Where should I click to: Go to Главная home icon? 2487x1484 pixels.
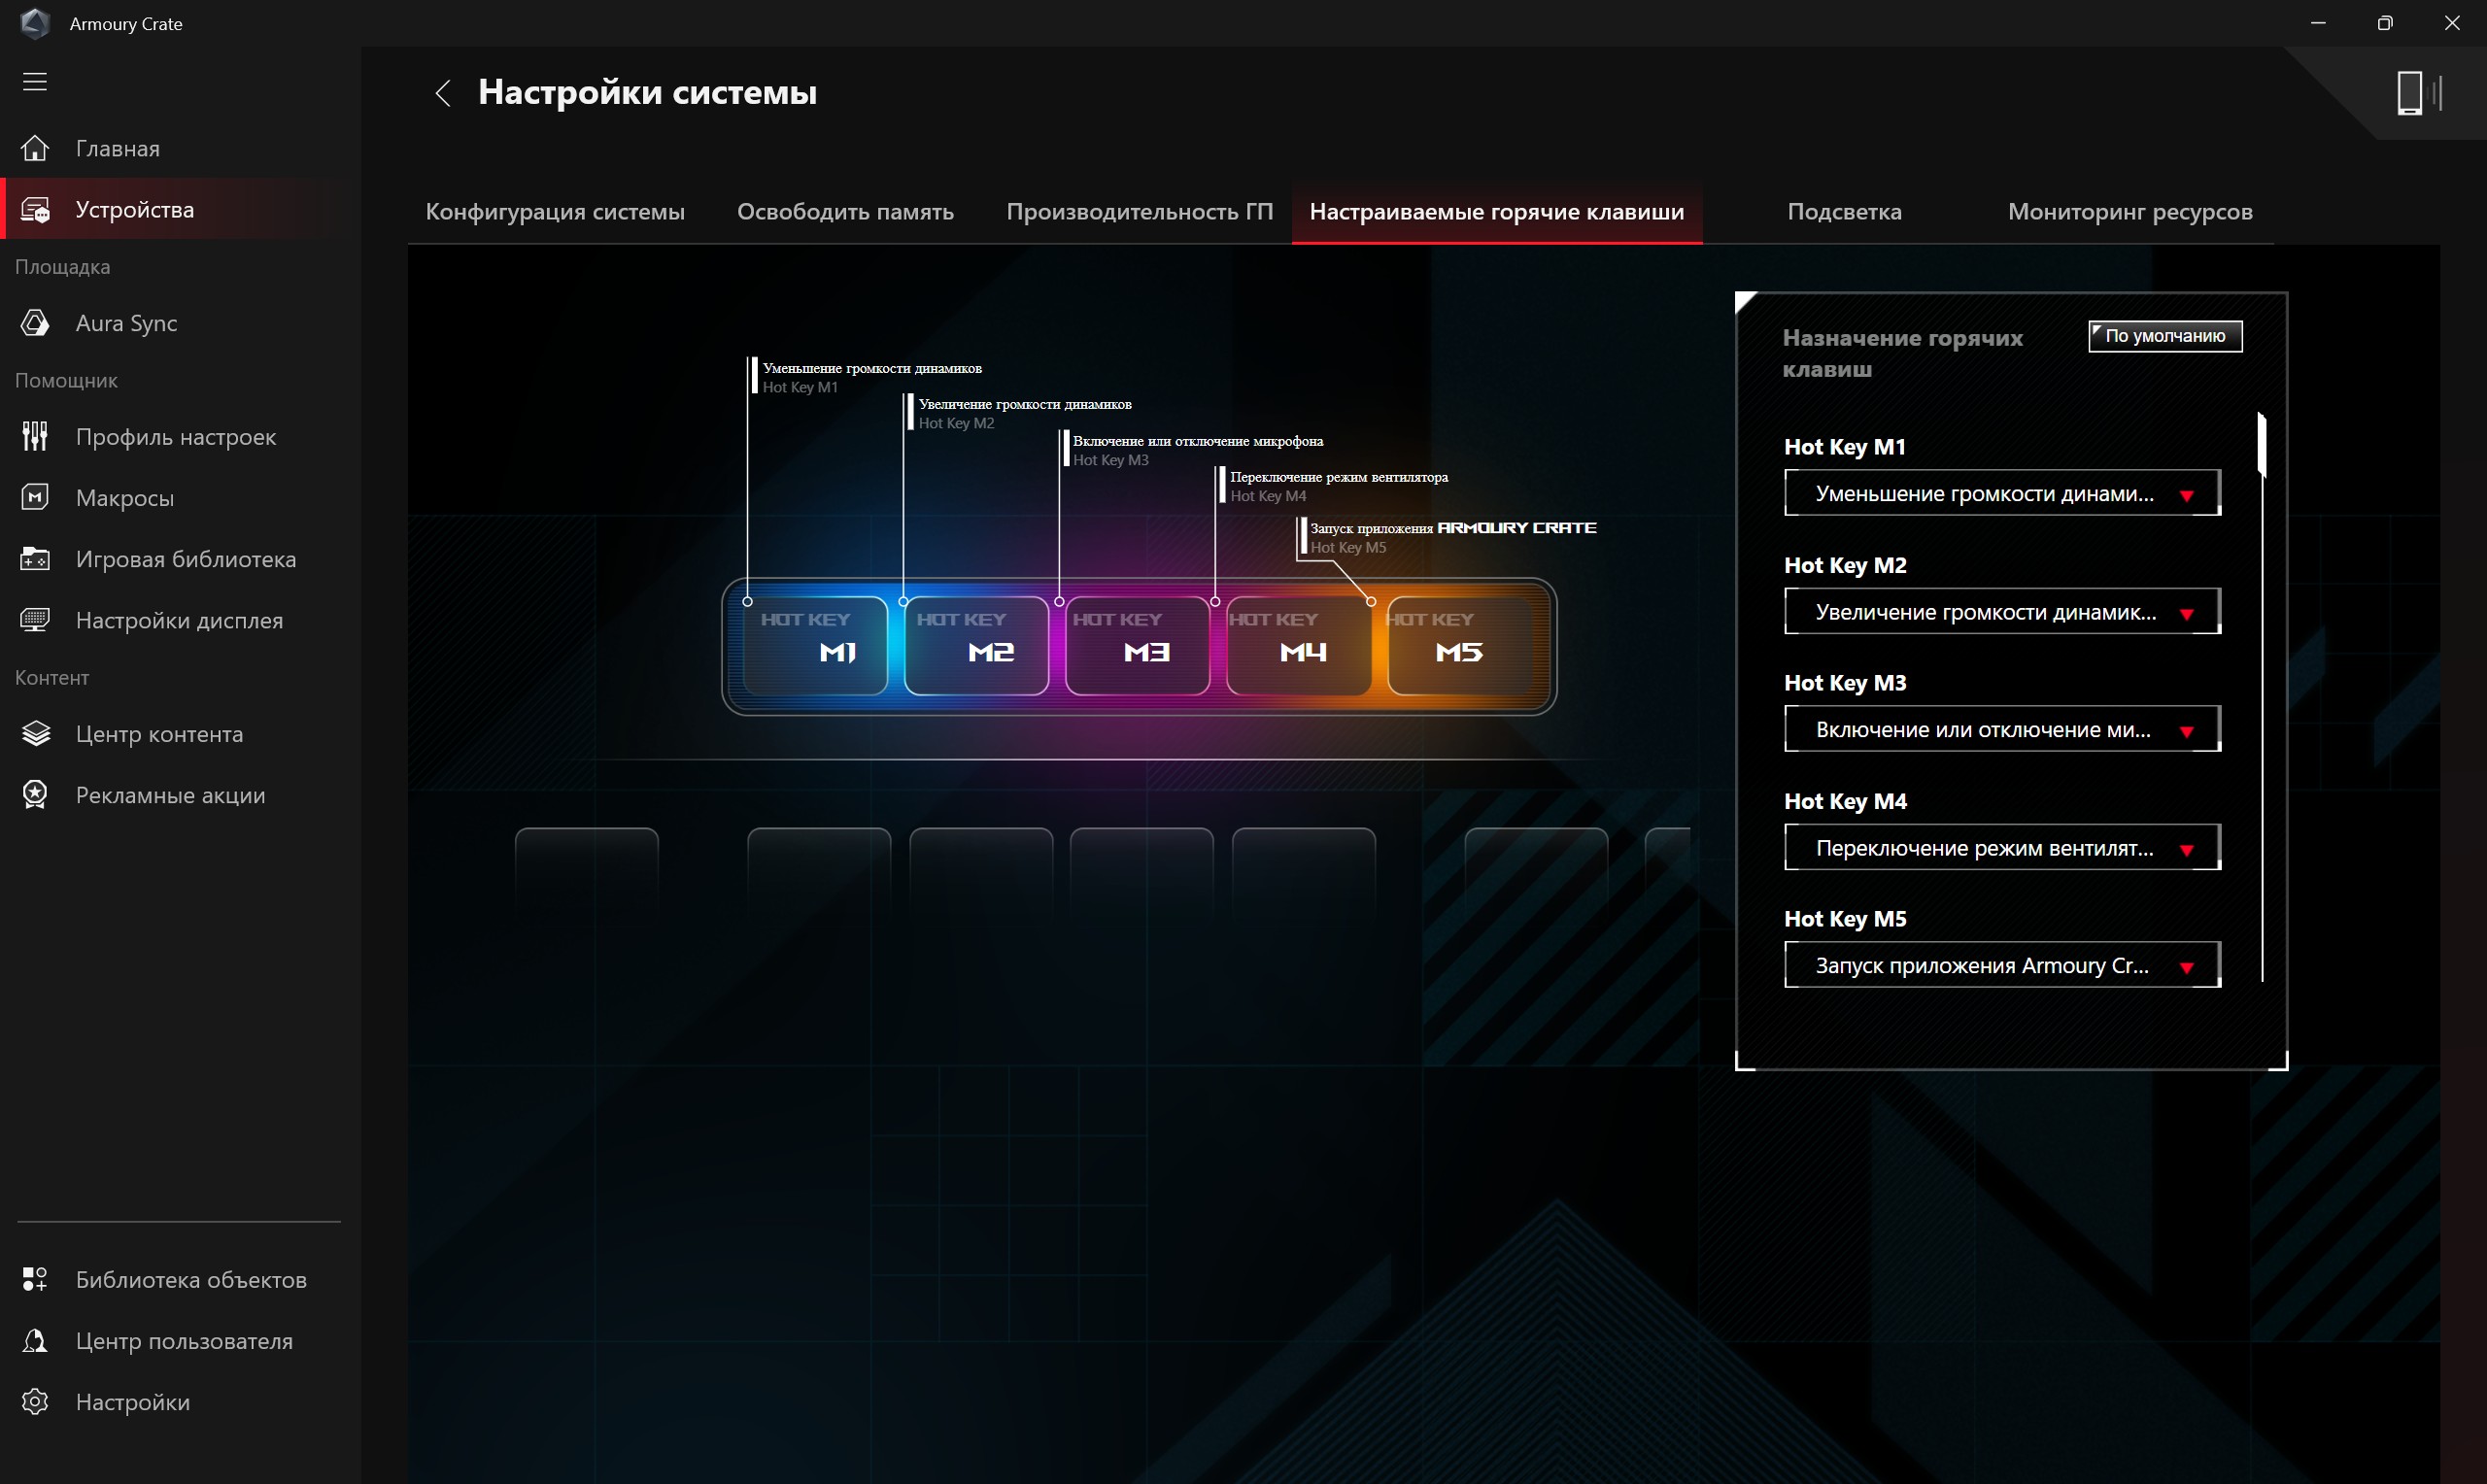point(35,148)
